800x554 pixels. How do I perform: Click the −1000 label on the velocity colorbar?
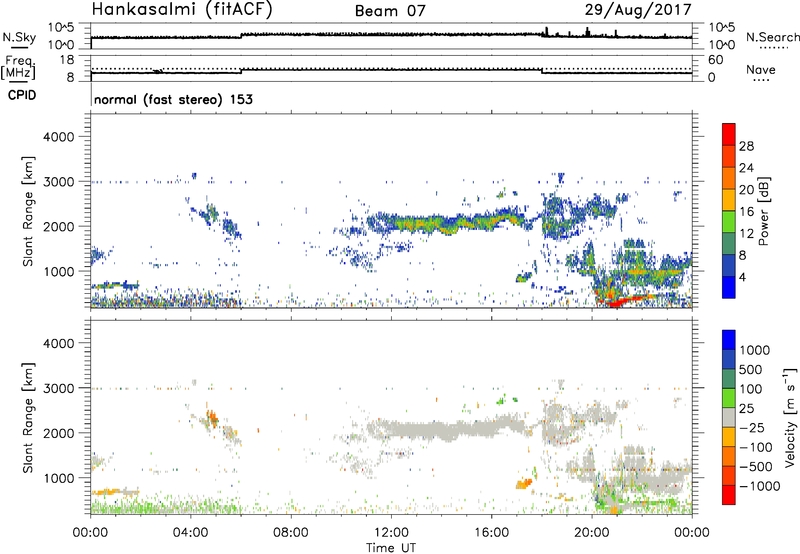[760, 486]
